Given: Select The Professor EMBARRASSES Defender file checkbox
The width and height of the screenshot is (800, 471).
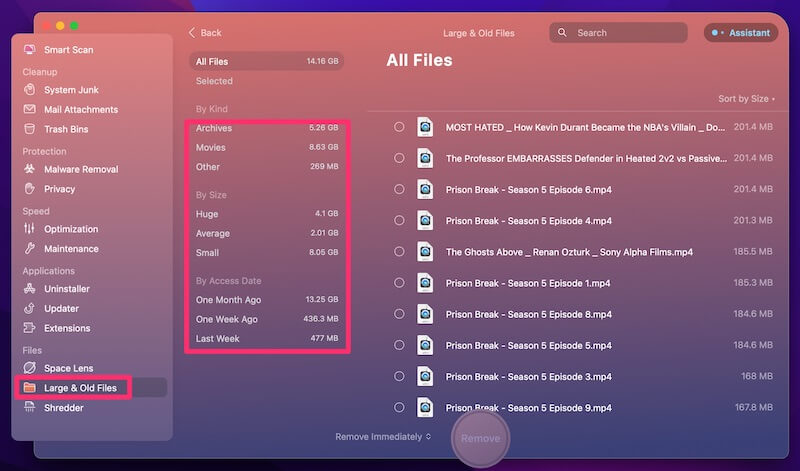Looking at the screenshot, I should tap(399, 158).
